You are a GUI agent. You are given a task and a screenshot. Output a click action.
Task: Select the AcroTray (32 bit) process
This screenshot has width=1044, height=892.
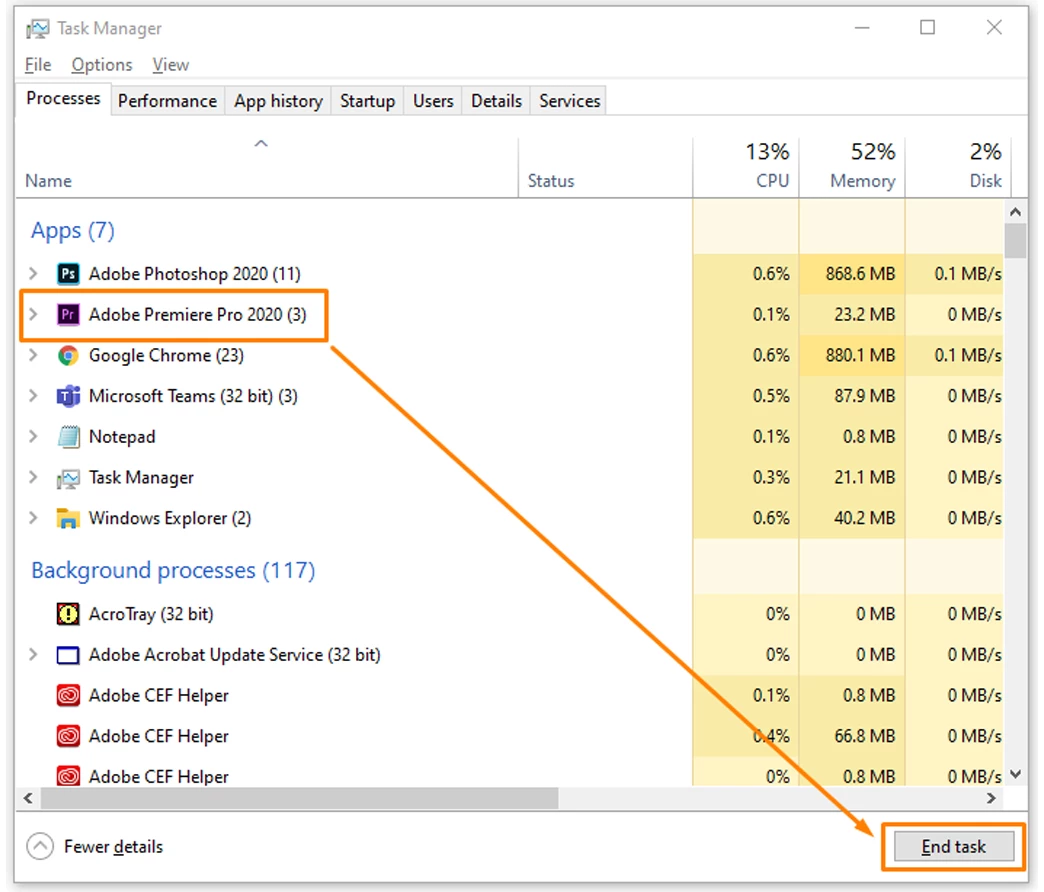511,614
